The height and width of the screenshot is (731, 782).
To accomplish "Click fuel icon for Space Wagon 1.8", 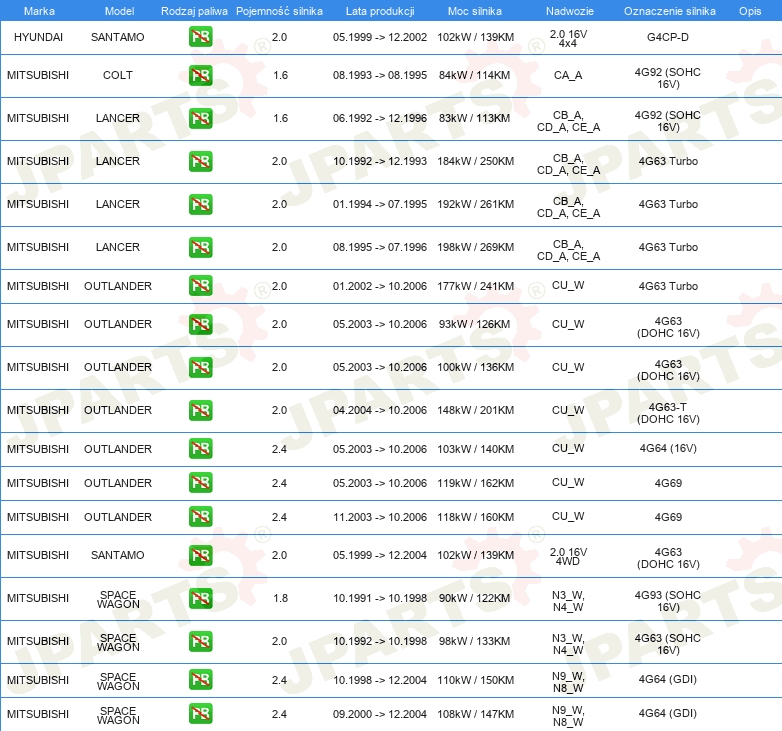I will click(x=200, y=599).
